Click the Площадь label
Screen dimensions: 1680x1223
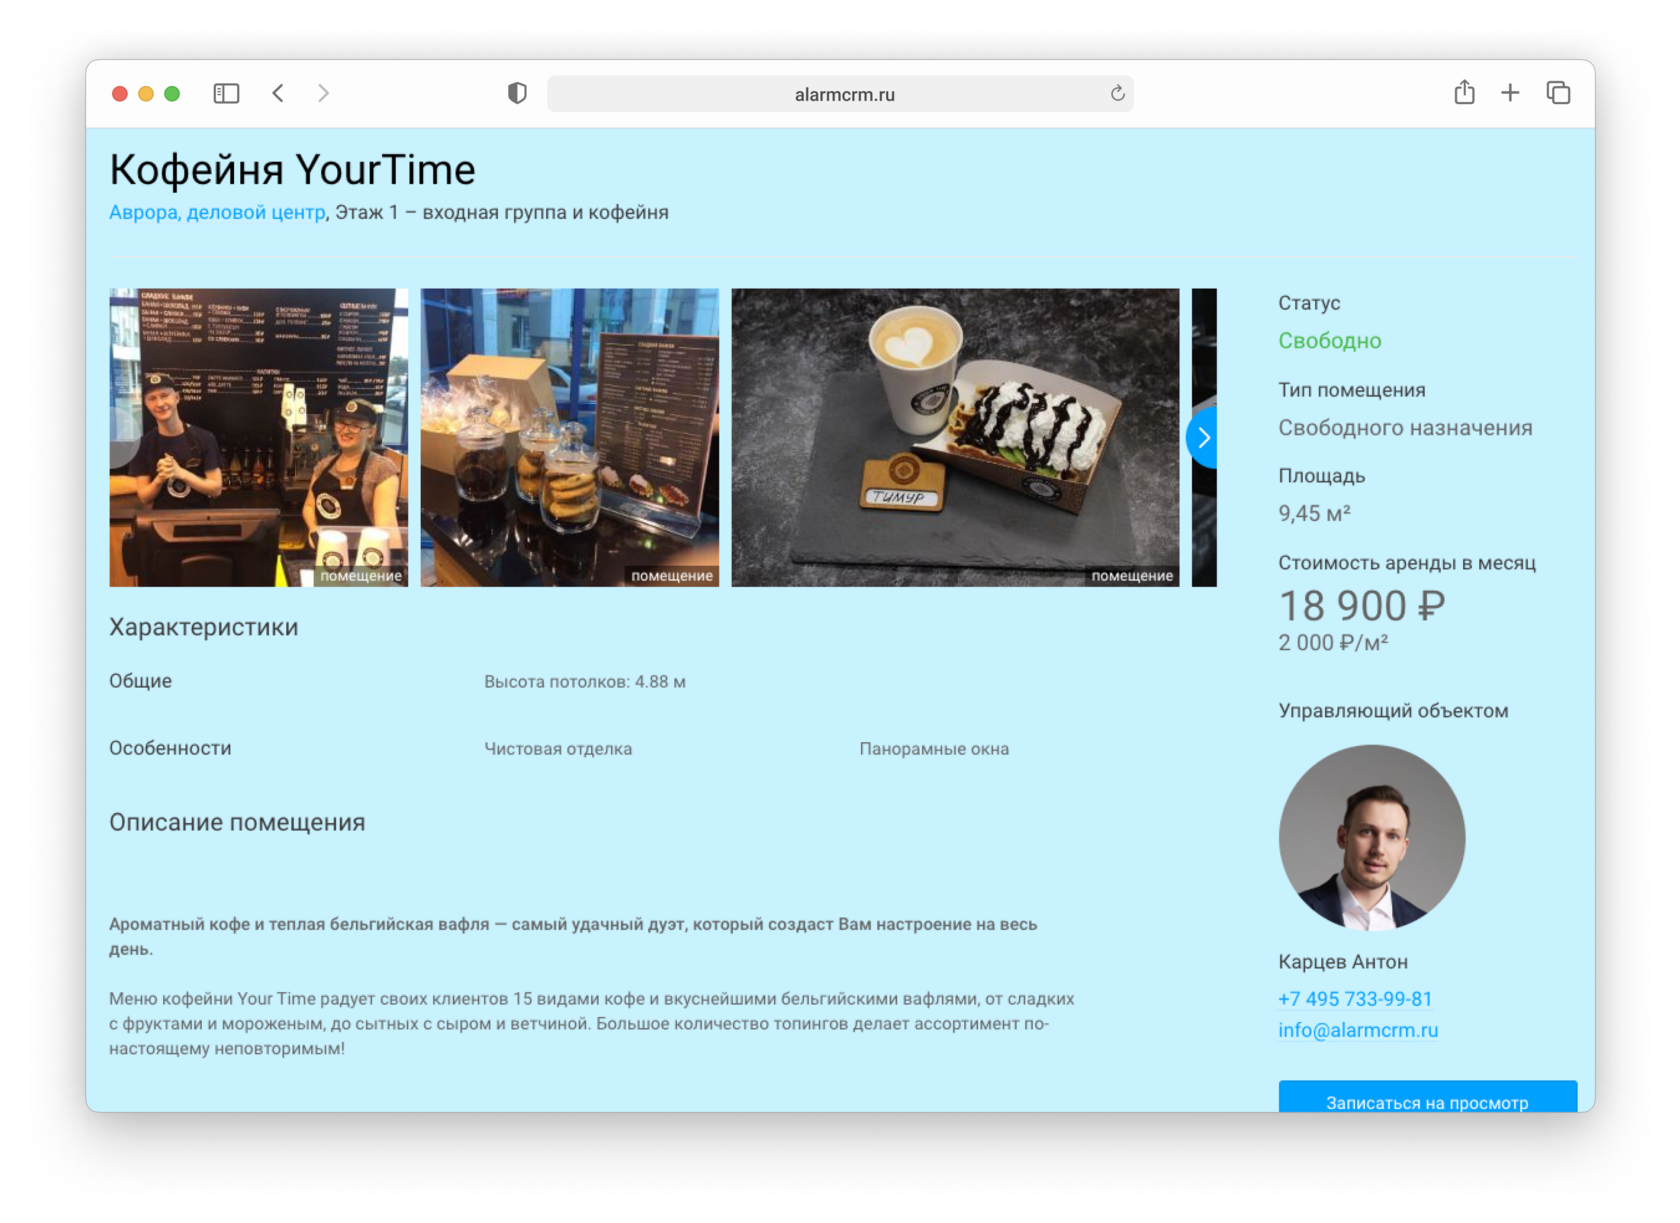coord(1321,476)
